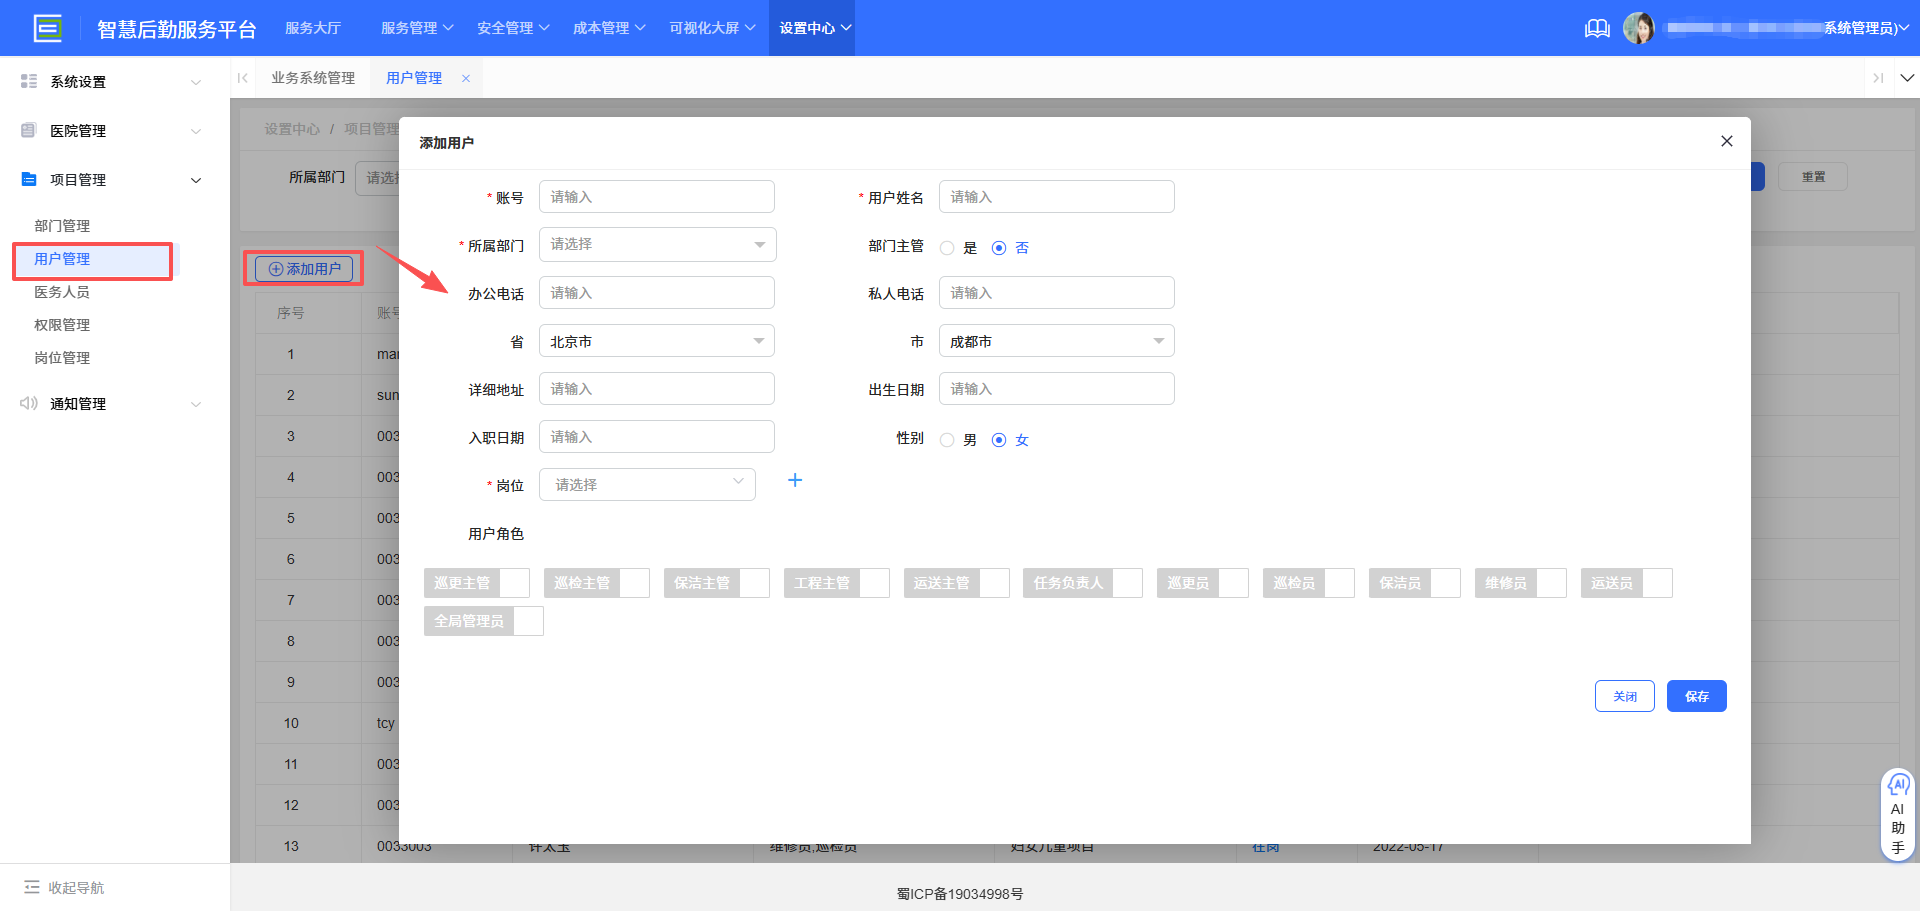Click the 系统设置 gear icon in sidebar
Image resolution: width=1920 pixels, height=911 pixels.
pos(29,80)
